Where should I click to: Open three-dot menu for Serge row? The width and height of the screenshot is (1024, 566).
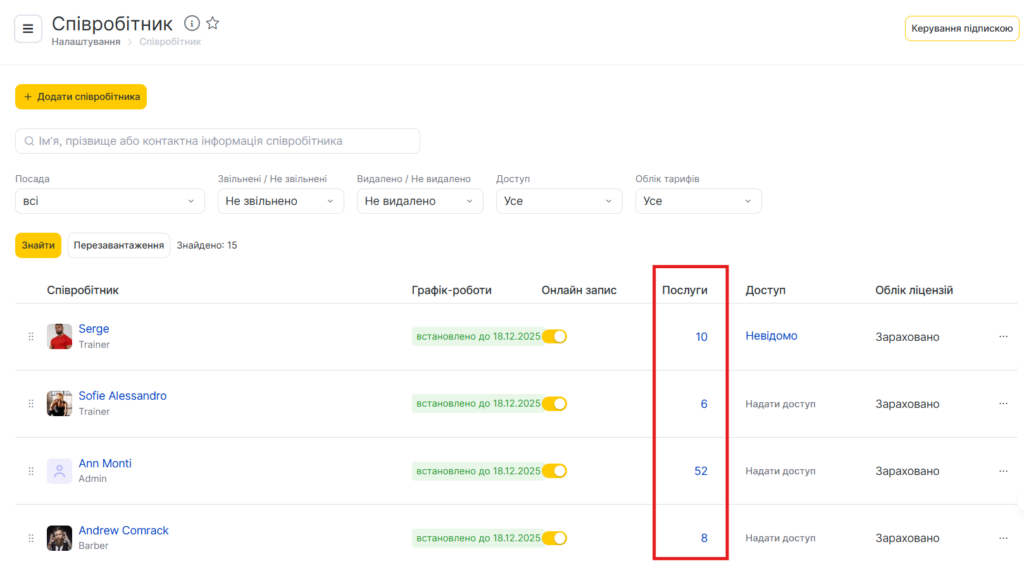1003,337
